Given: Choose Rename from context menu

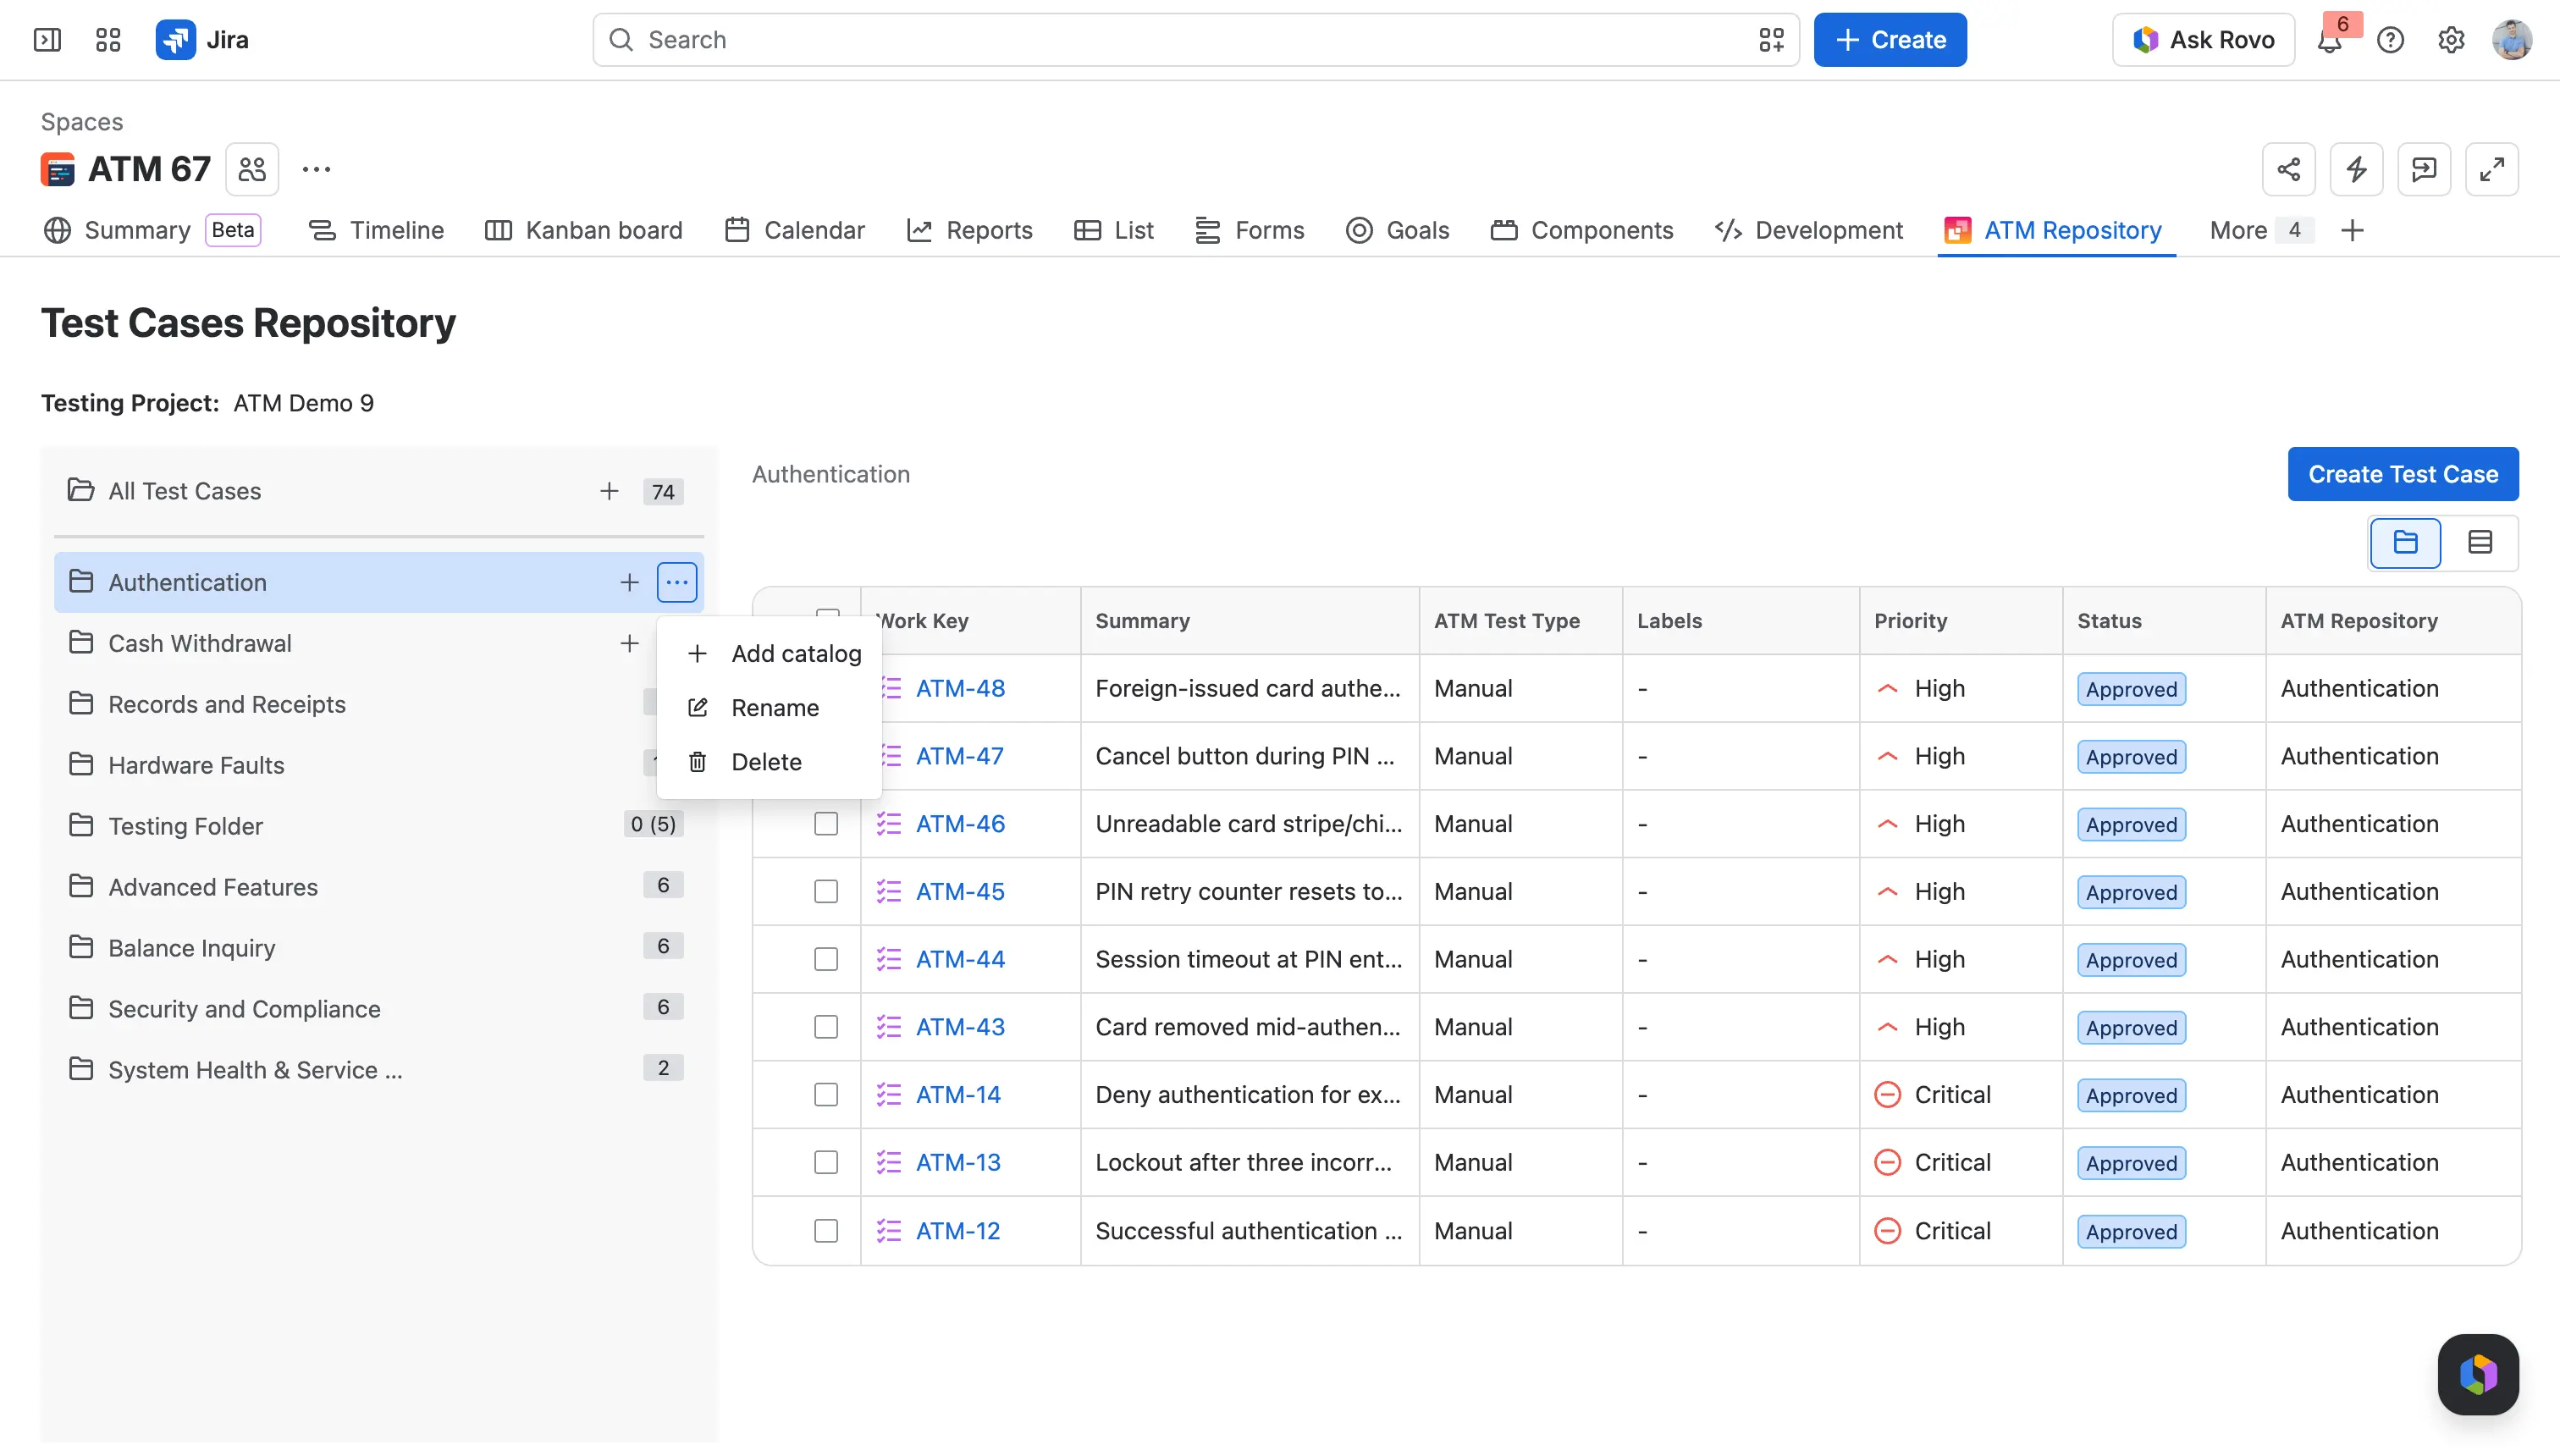Looking at the screenshot, I should (x=770, y=708).
